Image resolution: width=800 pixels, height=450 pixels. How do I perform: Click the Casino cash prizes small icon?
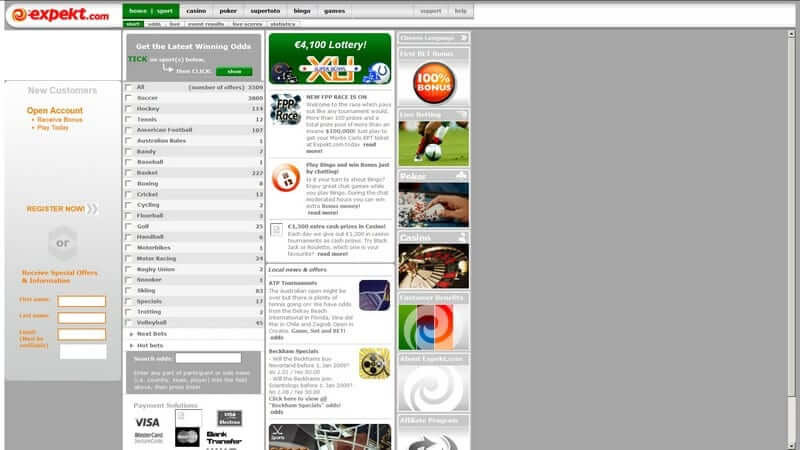coord(276,230)
